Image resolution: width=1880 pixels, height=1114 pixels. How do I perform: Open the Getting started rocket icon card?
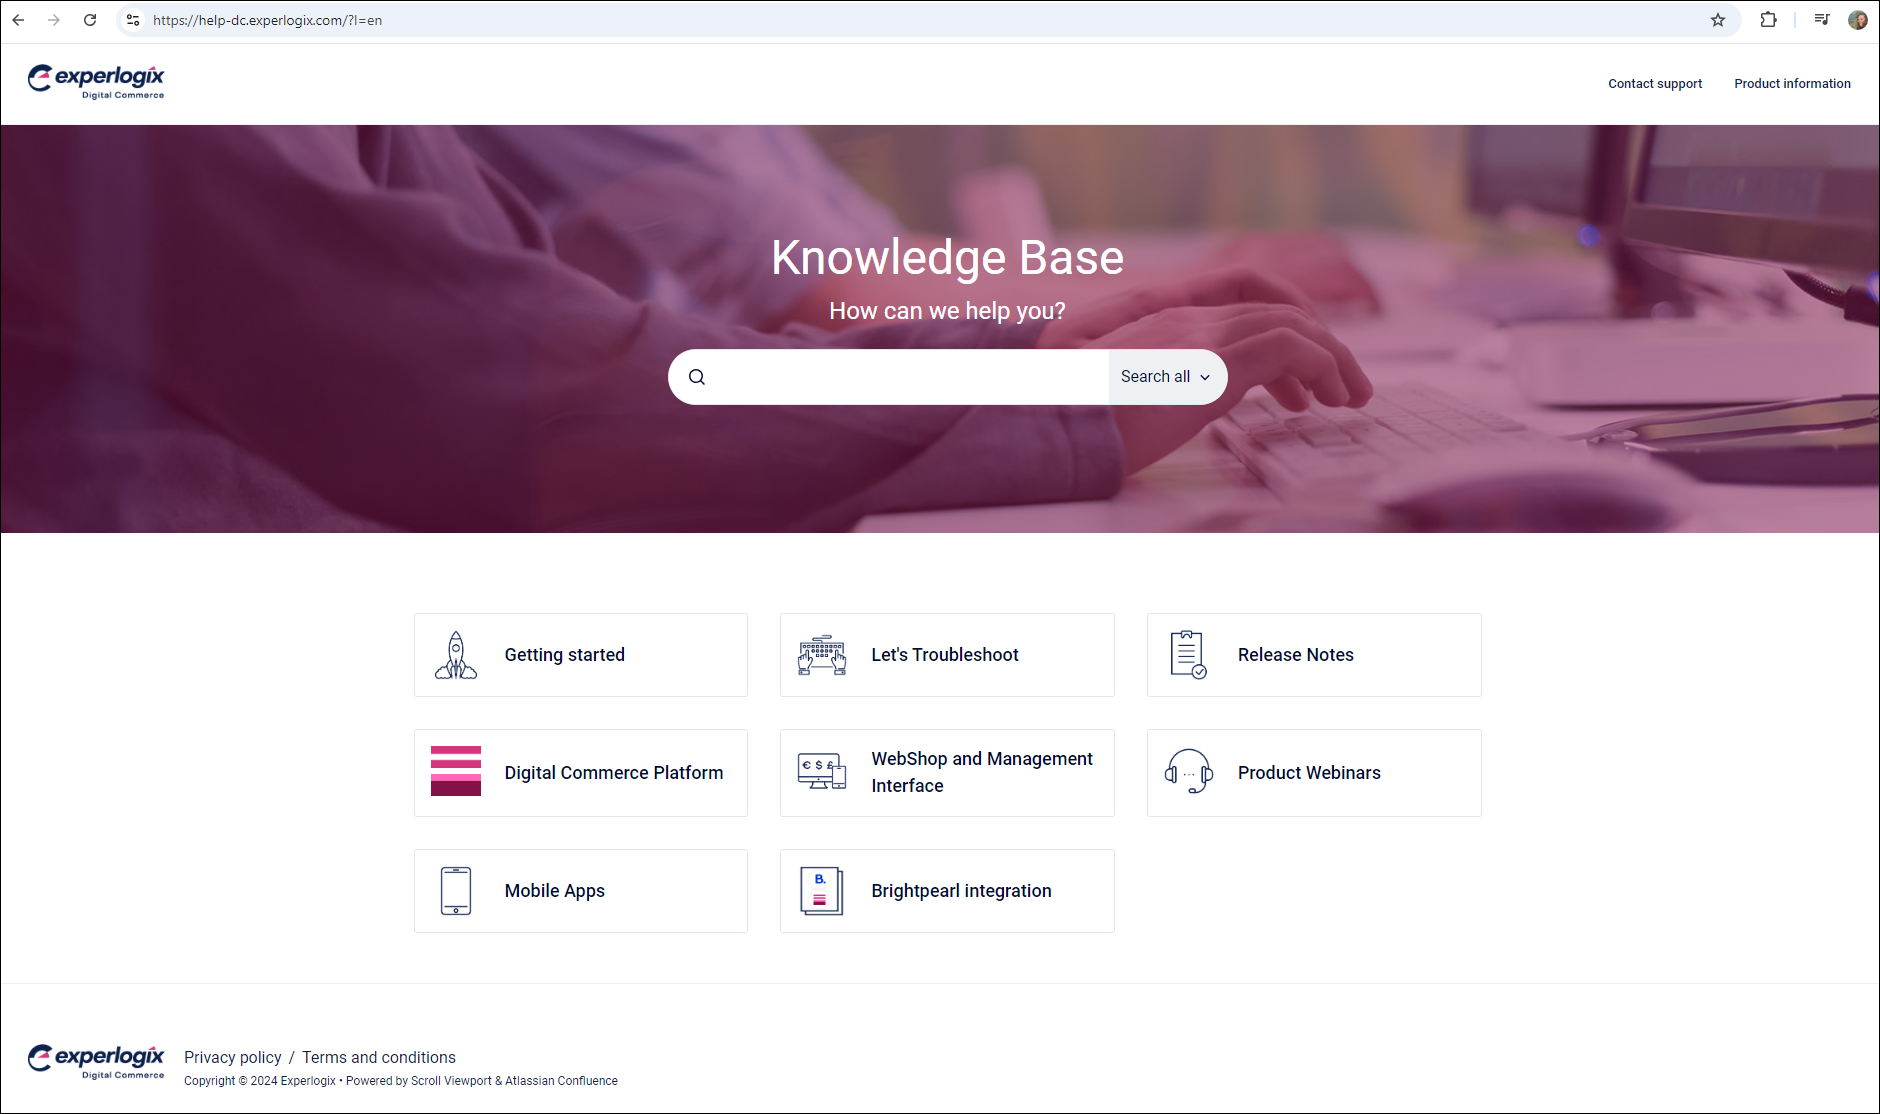coord(456,654)
